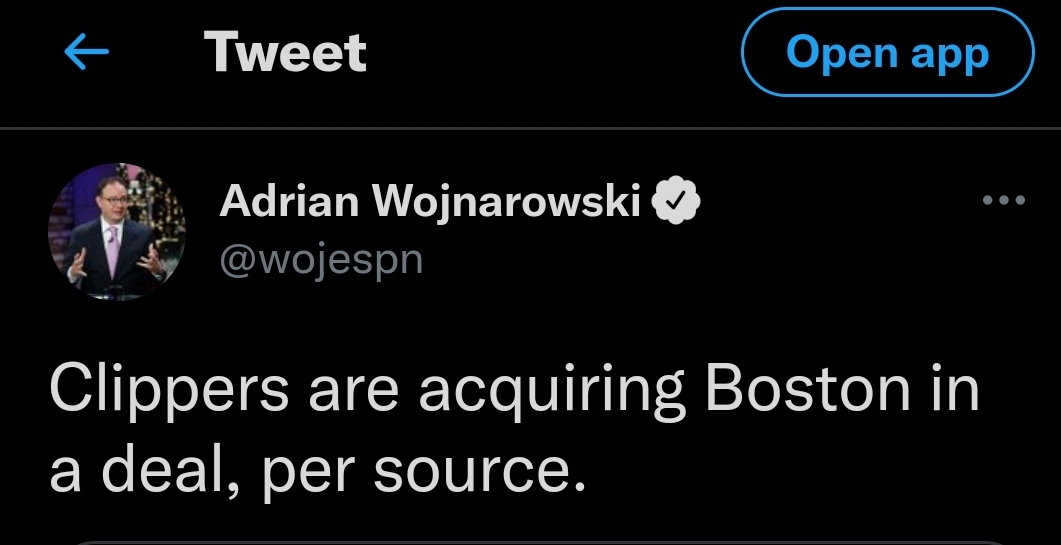Tap the back arrow icon

pos(86,54)
